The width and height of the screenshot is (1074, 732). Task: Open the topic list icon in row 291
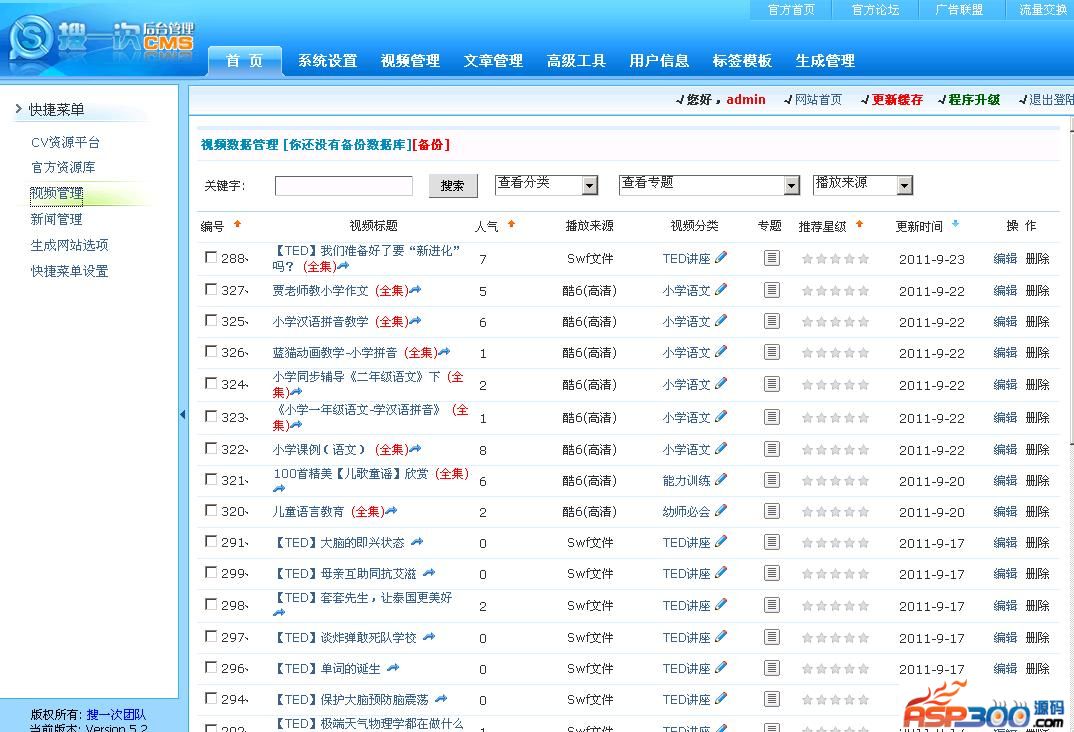coord(772,542)
